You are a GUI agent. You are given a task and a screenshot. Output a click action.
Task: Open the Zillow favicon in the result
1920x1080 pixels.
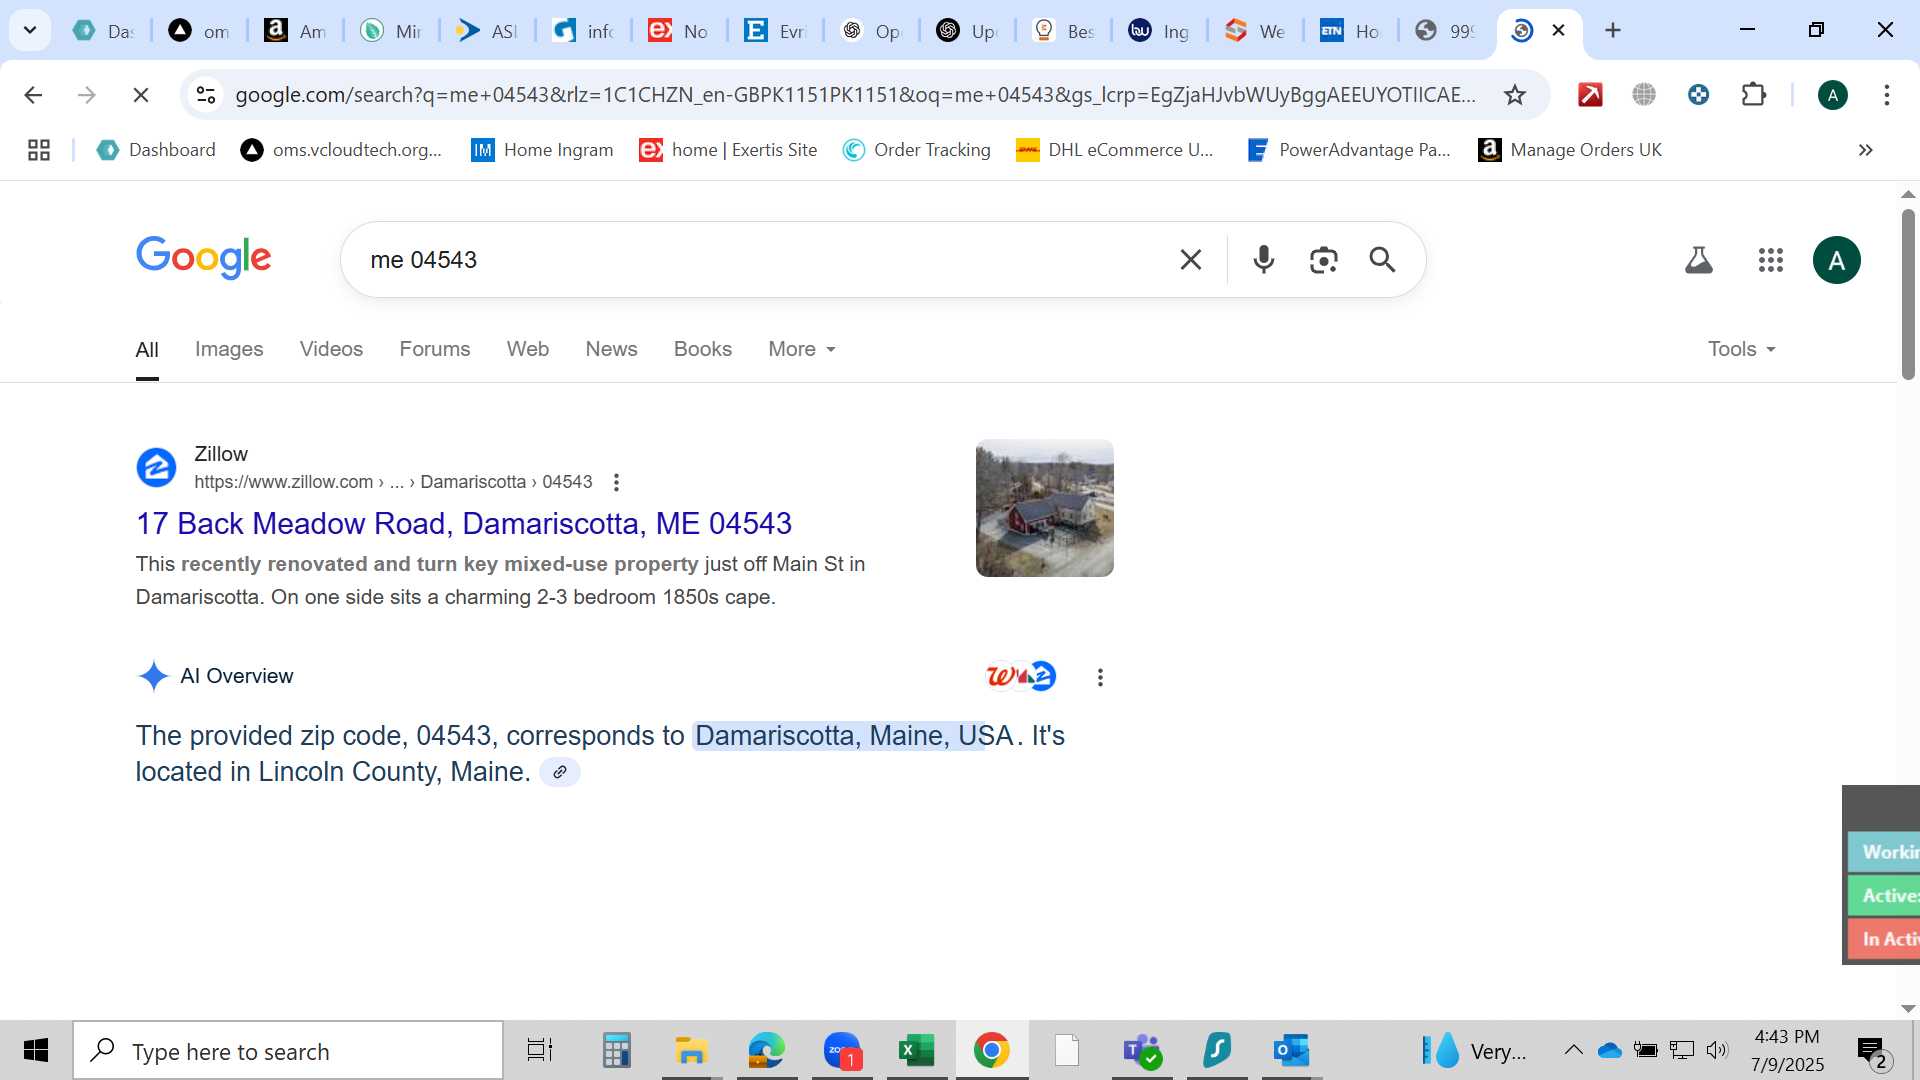pos(156,467)
